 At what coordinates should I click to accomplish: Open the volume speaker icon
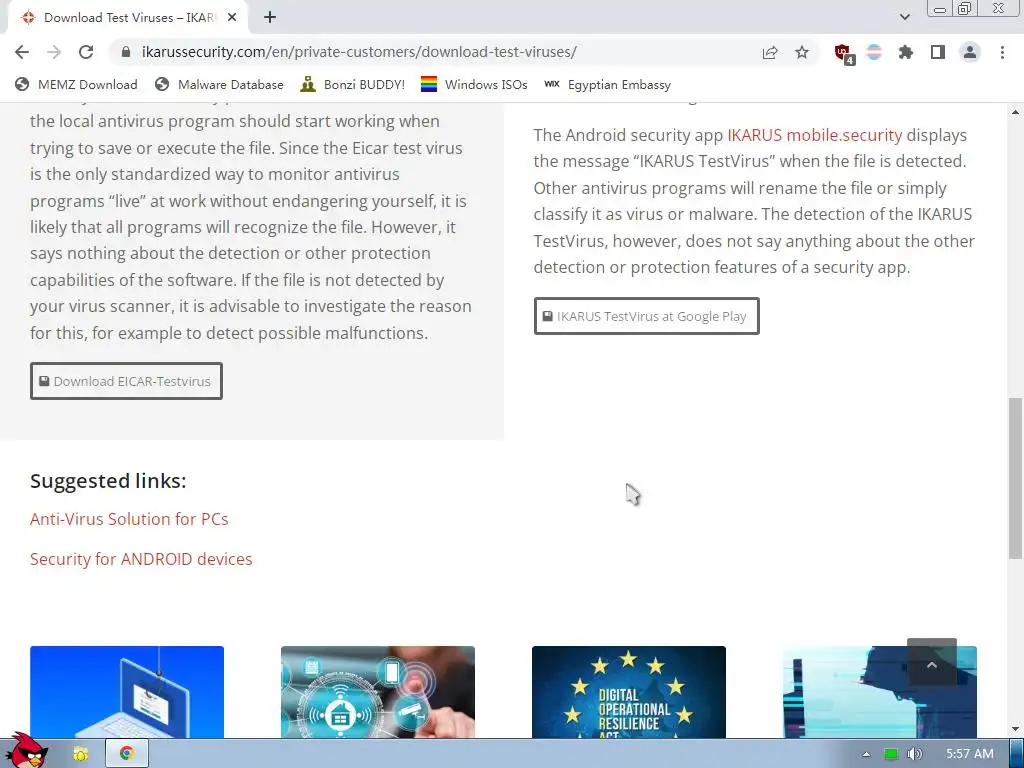click(915, 754)
